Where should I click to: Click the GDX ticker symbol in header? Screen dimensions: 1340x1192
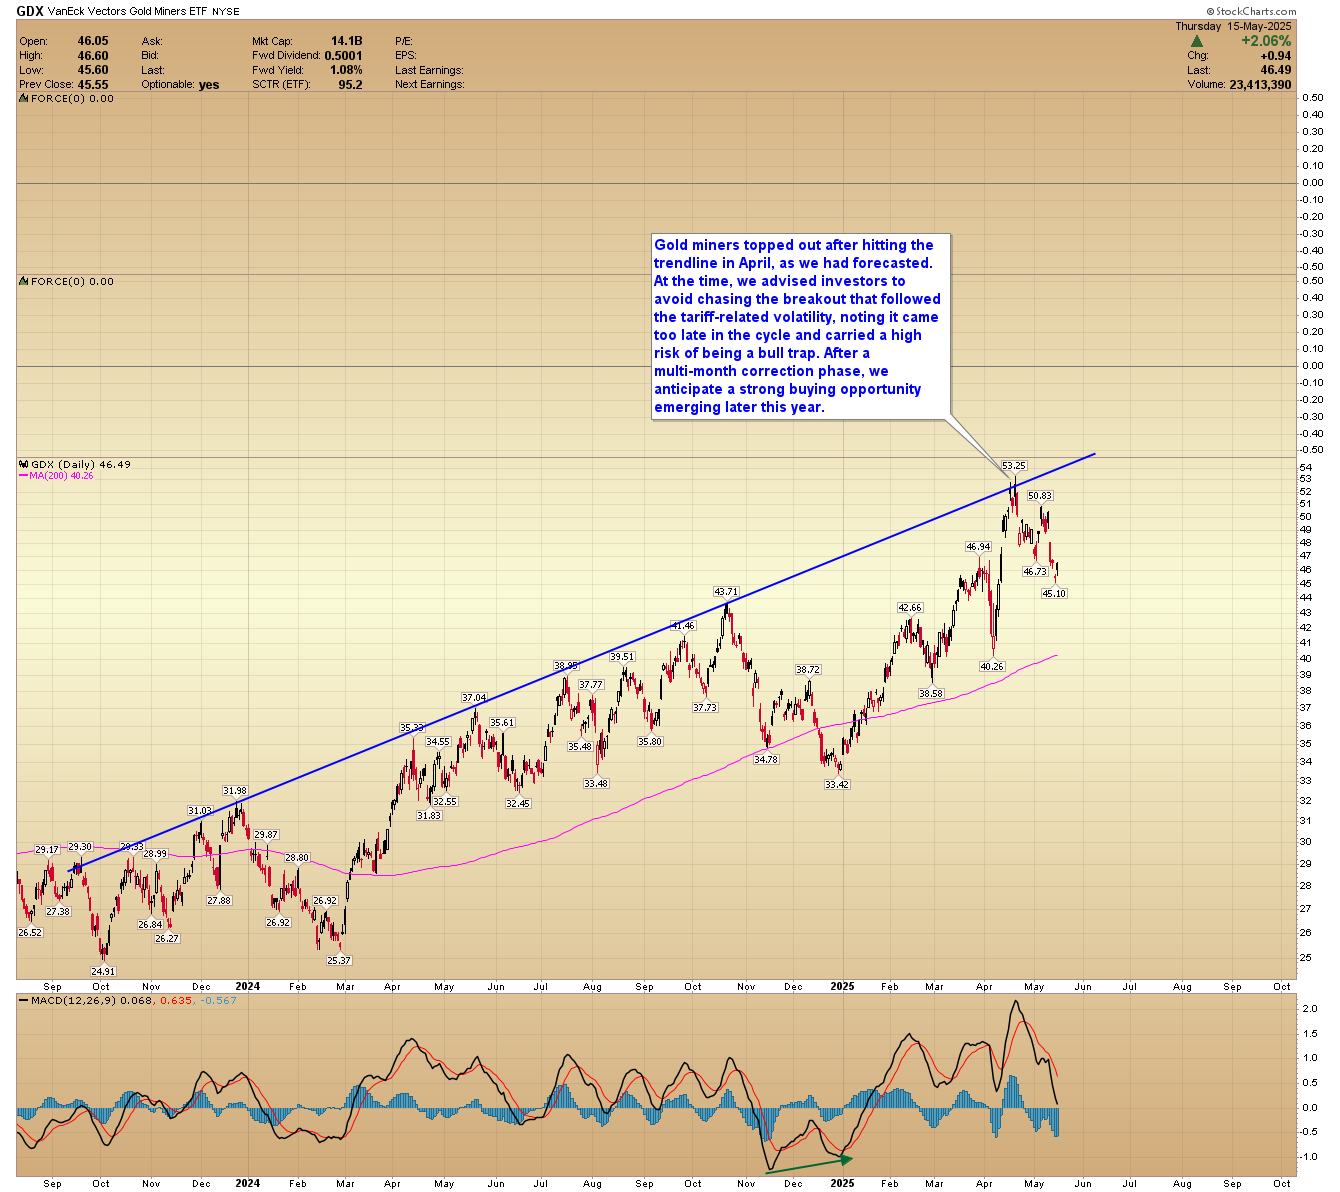30,12
